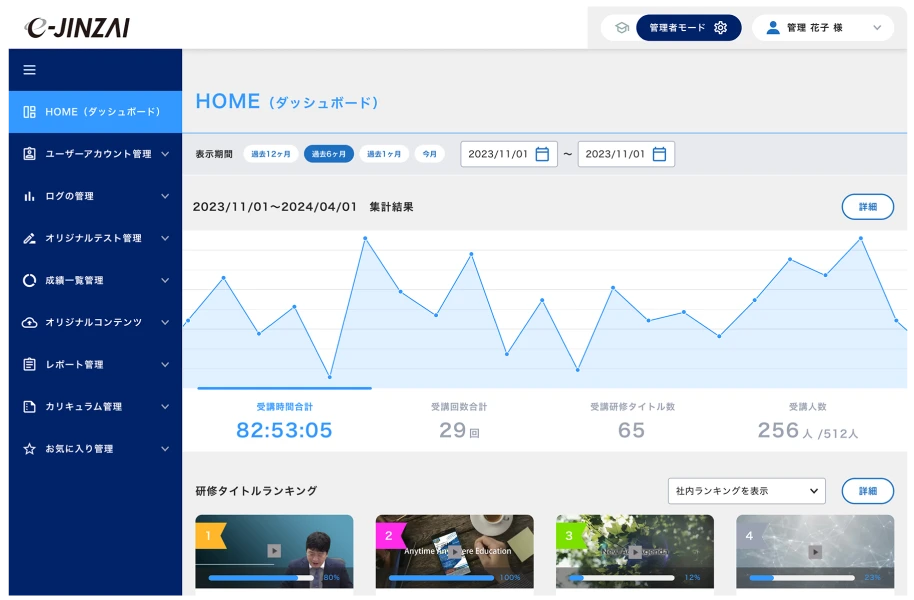Play the rank 1 training video
Viewport: 914px width, 600px height.
click(x=274, y=550)
